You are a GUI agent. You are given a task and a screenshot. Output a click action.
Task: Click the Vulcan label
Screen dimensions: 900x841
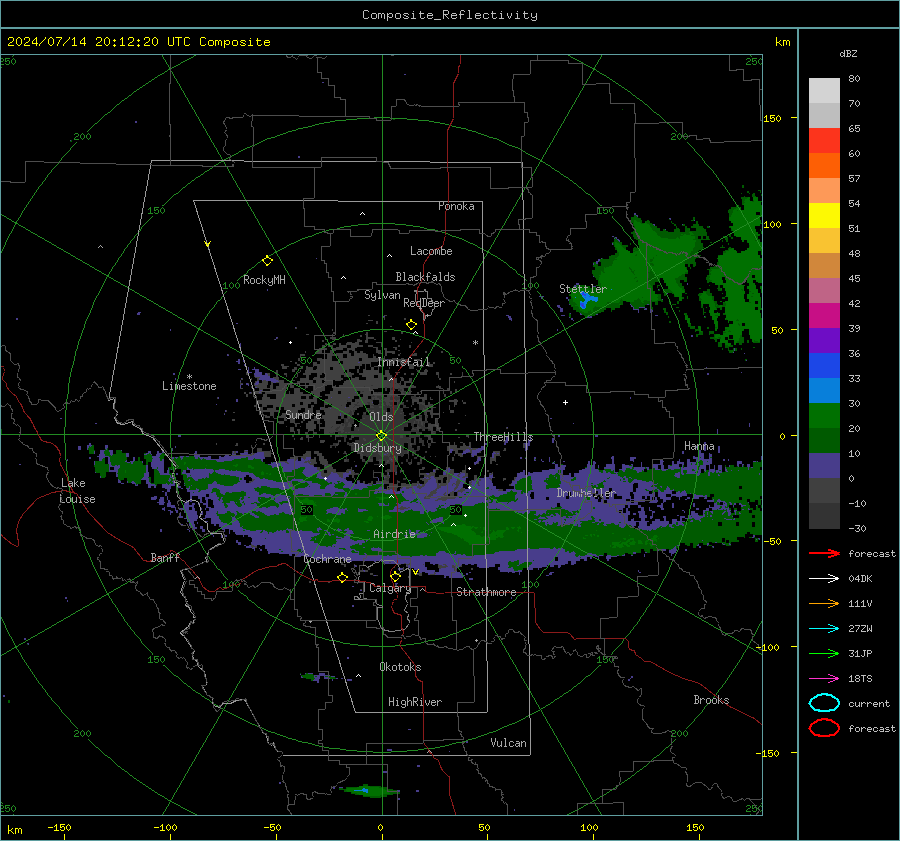(x=509, y=743)
